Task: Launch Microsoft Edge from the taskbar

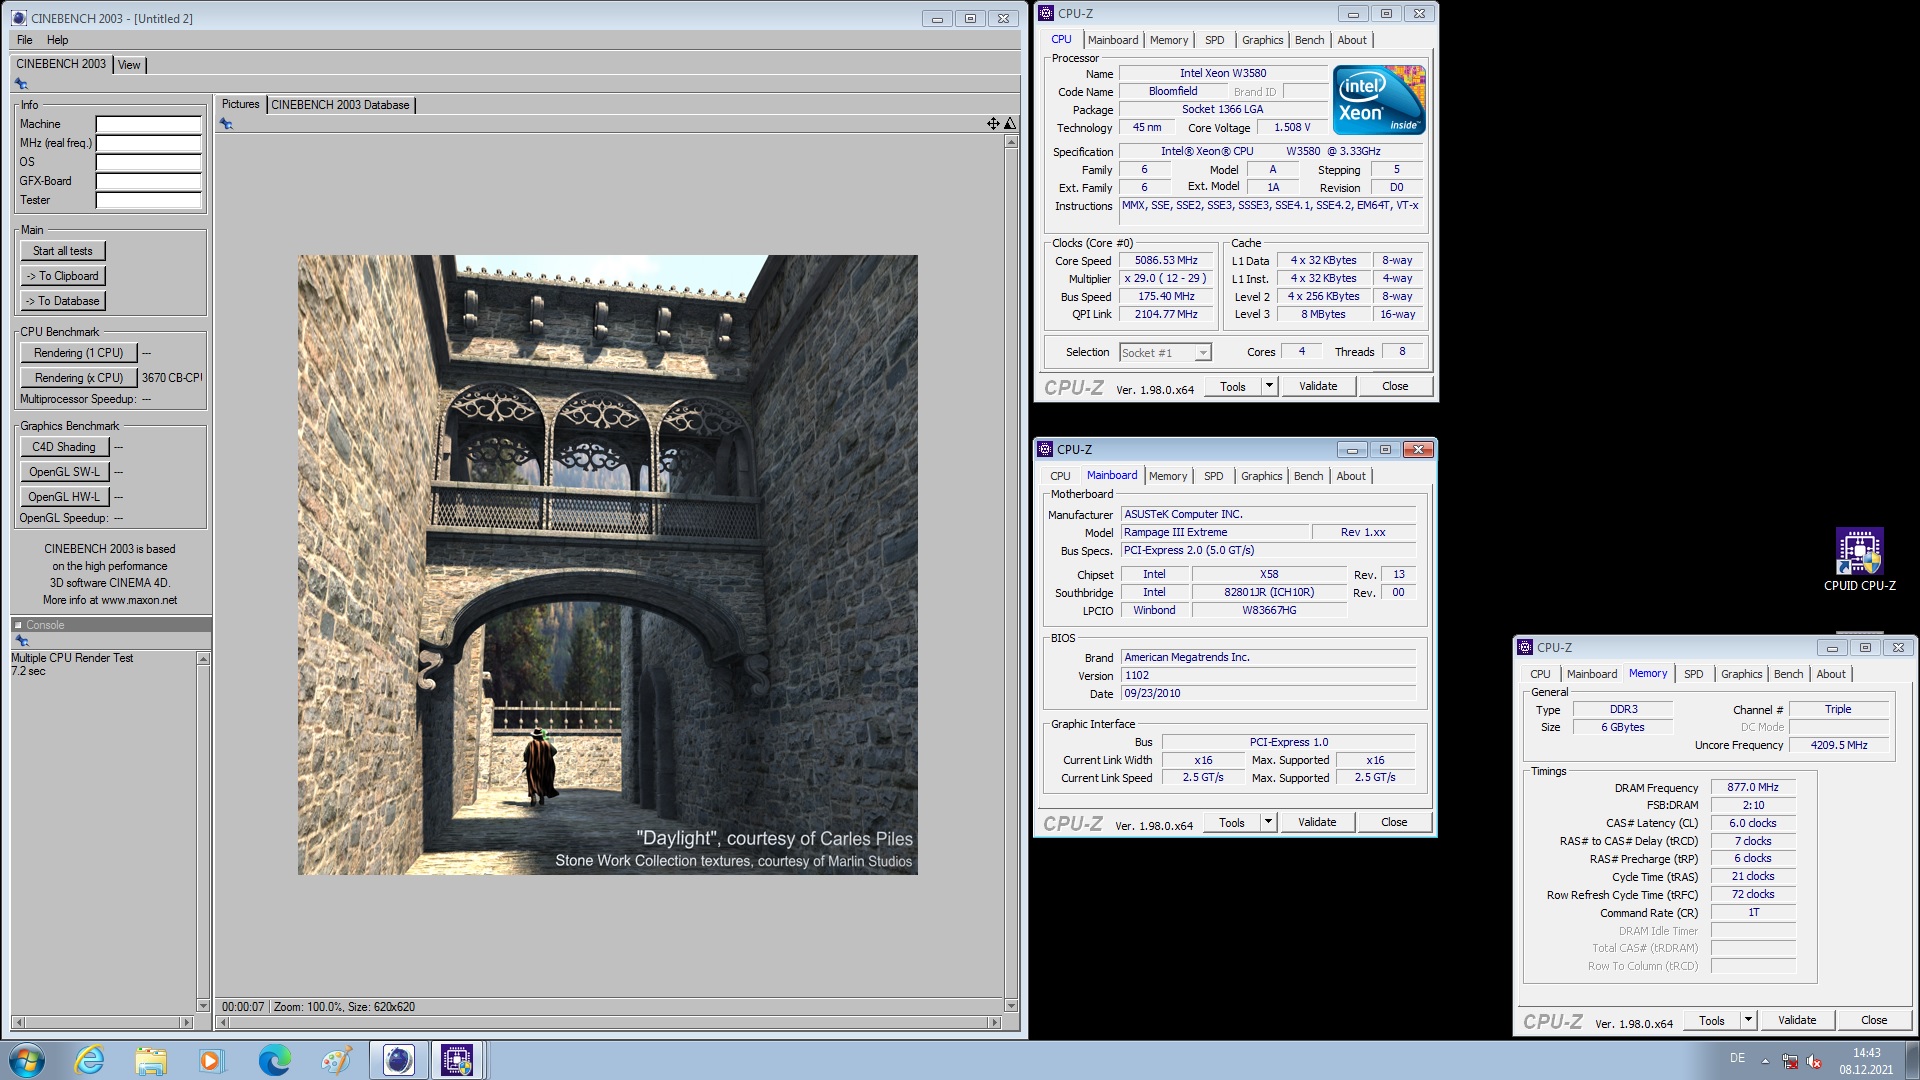Action: pos(274,1060)
